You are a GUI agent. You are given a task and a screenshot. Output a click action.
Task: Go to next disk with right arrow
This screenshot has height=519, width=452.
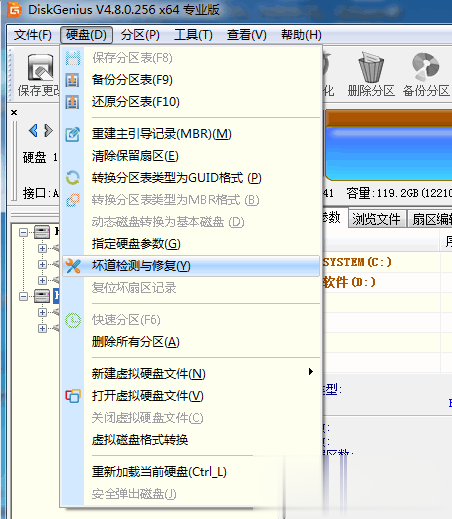click(48, 130)
